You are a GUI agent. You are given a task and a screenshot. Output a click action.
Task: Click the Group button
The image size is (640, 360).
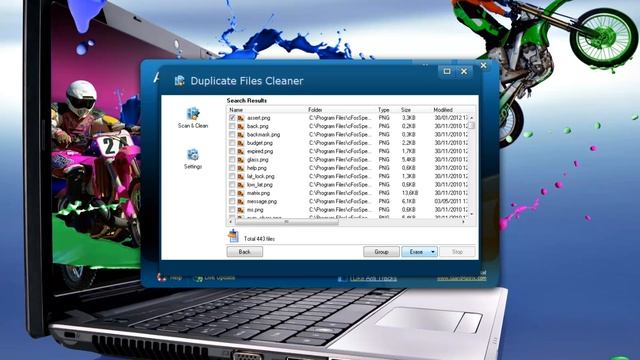click(381, 252)
